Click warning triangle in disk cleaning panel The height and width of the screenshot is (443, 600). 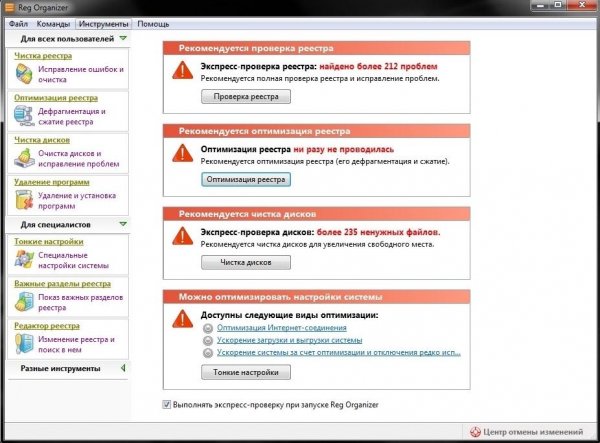click(x=183, y=236)
